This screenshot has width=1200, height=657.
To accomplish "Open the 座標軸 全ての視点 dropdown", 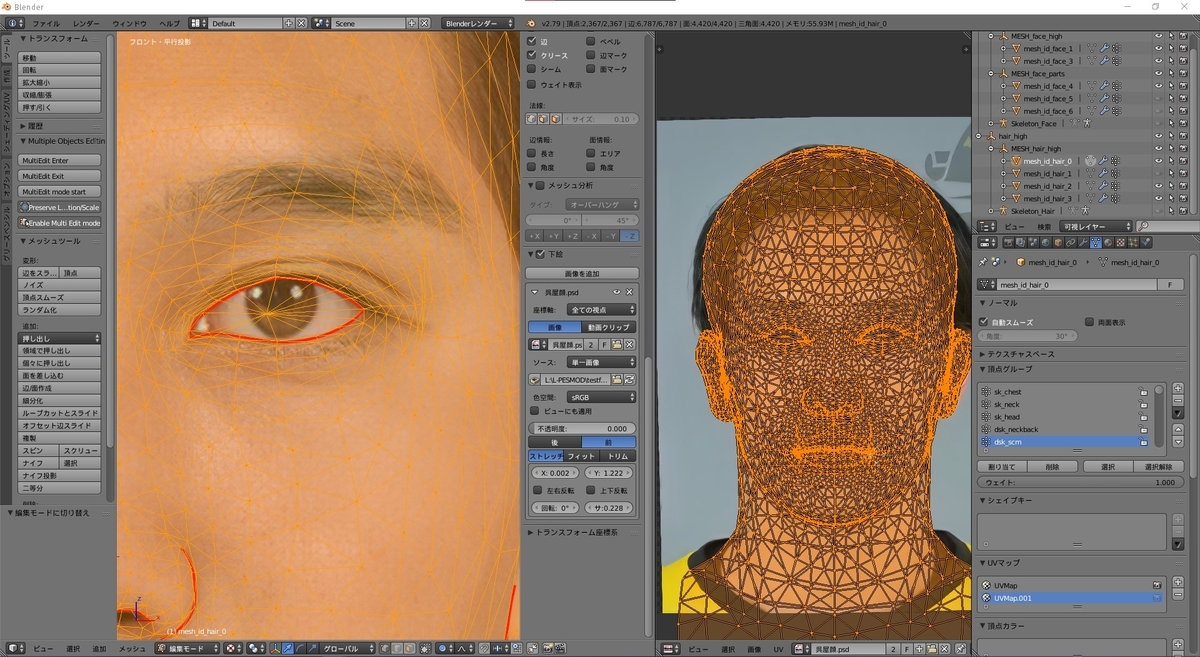I will click(602, 309).
